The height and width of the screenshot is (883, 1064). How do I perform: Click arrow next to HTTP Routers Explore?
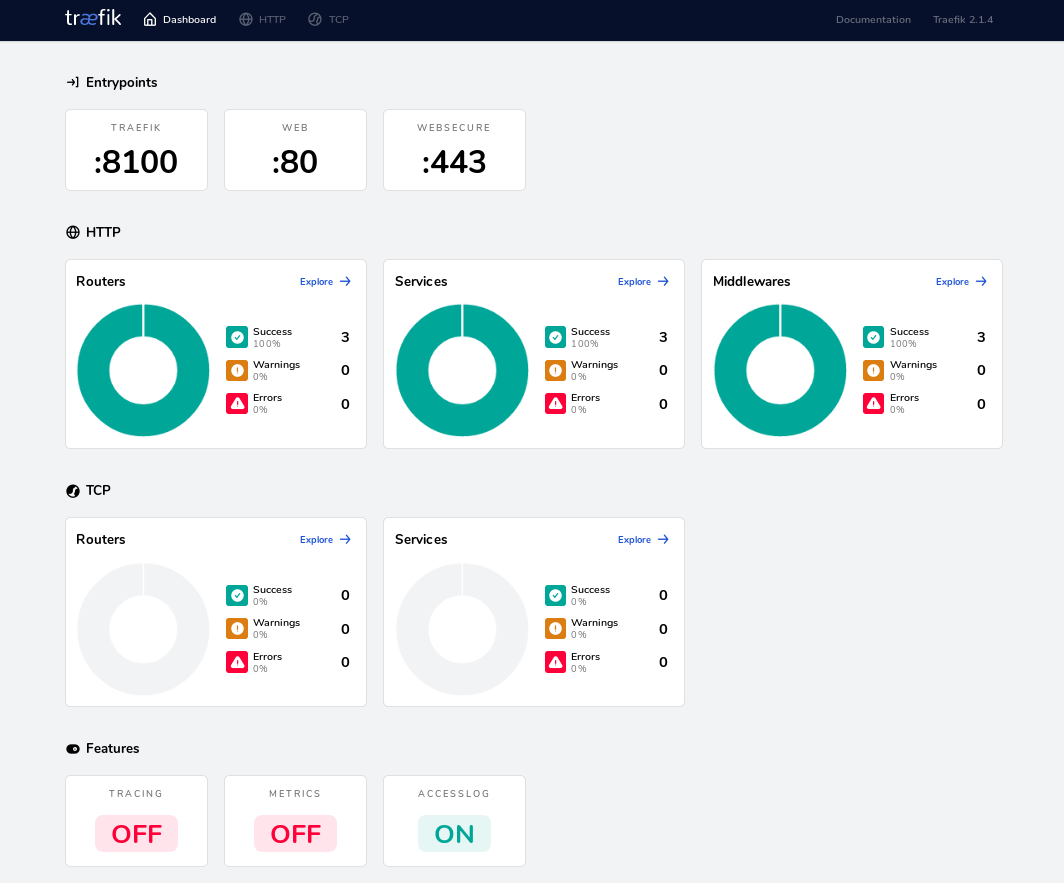click(345, 281)
